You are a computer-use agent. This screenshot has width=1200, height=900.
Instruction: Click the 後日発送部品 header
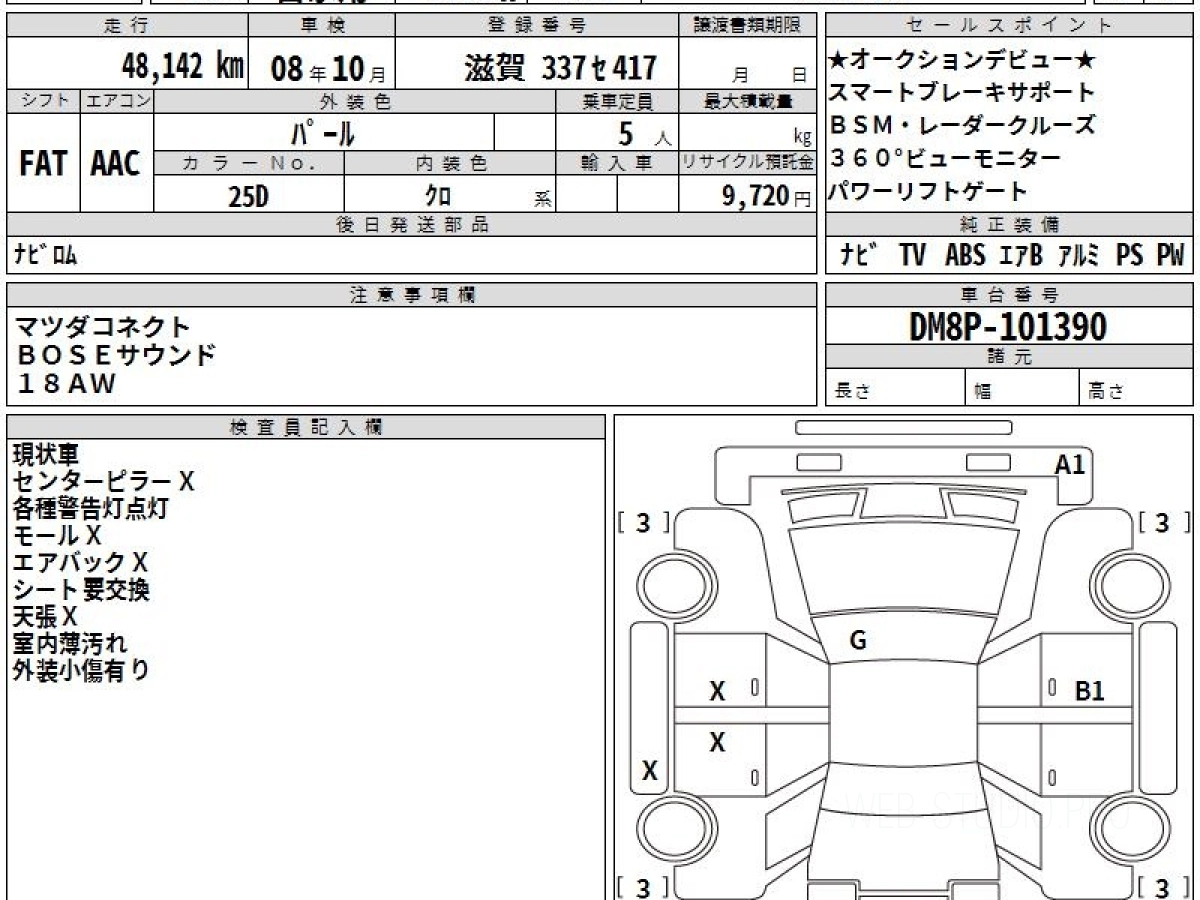point(411,225)
